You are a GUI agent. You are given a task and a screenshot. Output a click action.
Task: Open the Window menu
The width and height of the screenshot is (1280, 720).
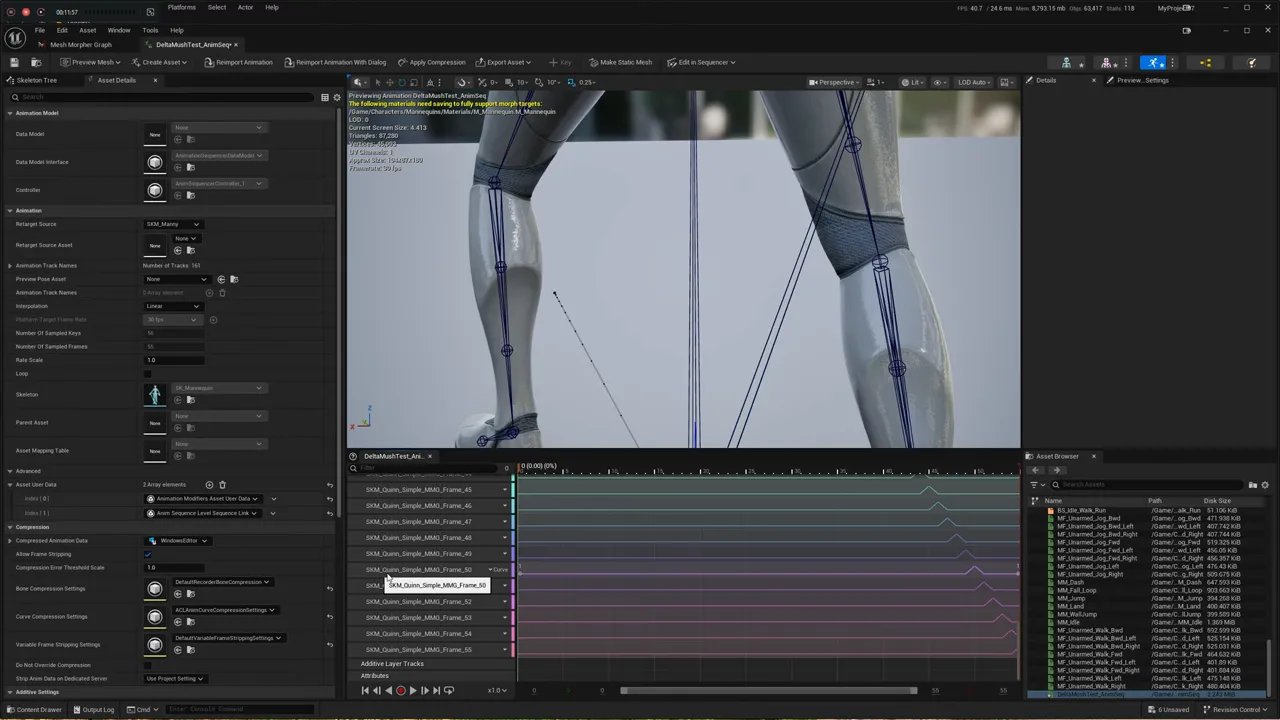(119, 30)
